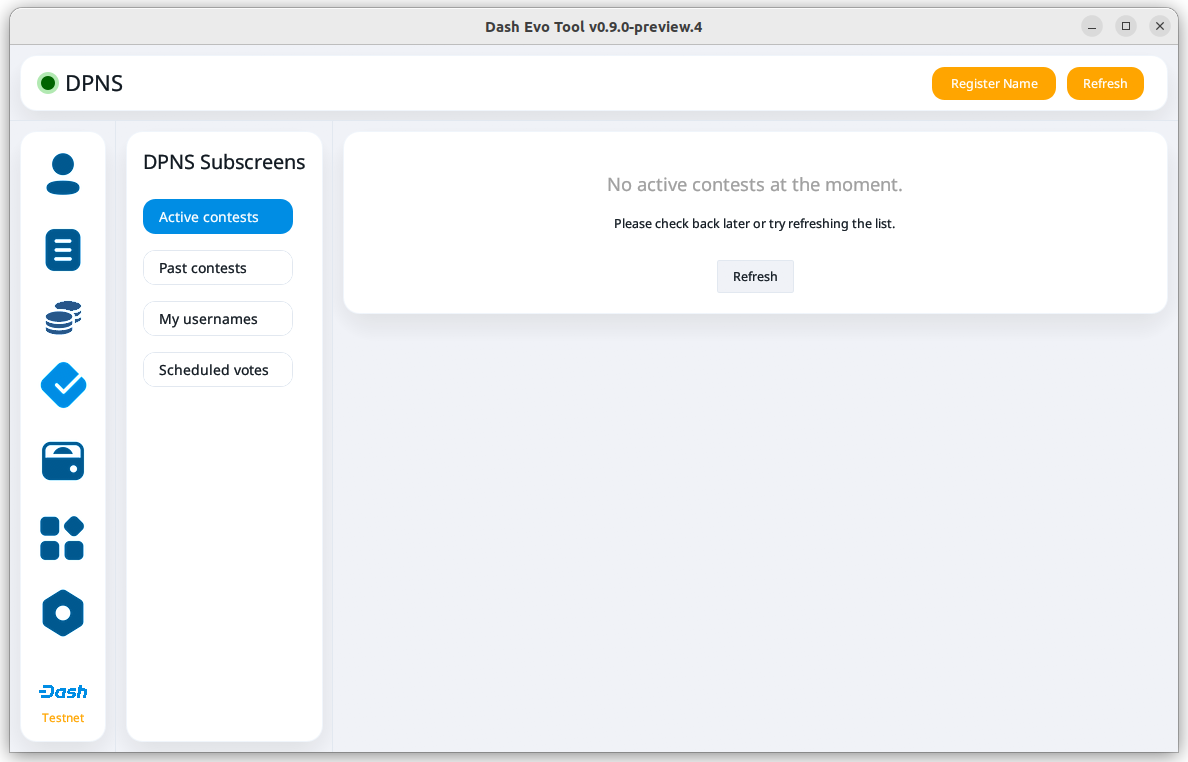The width and height of the screenshot is (1188, 762).
Task: Switch to Active contests subscreen
Action: click(217, 217)
